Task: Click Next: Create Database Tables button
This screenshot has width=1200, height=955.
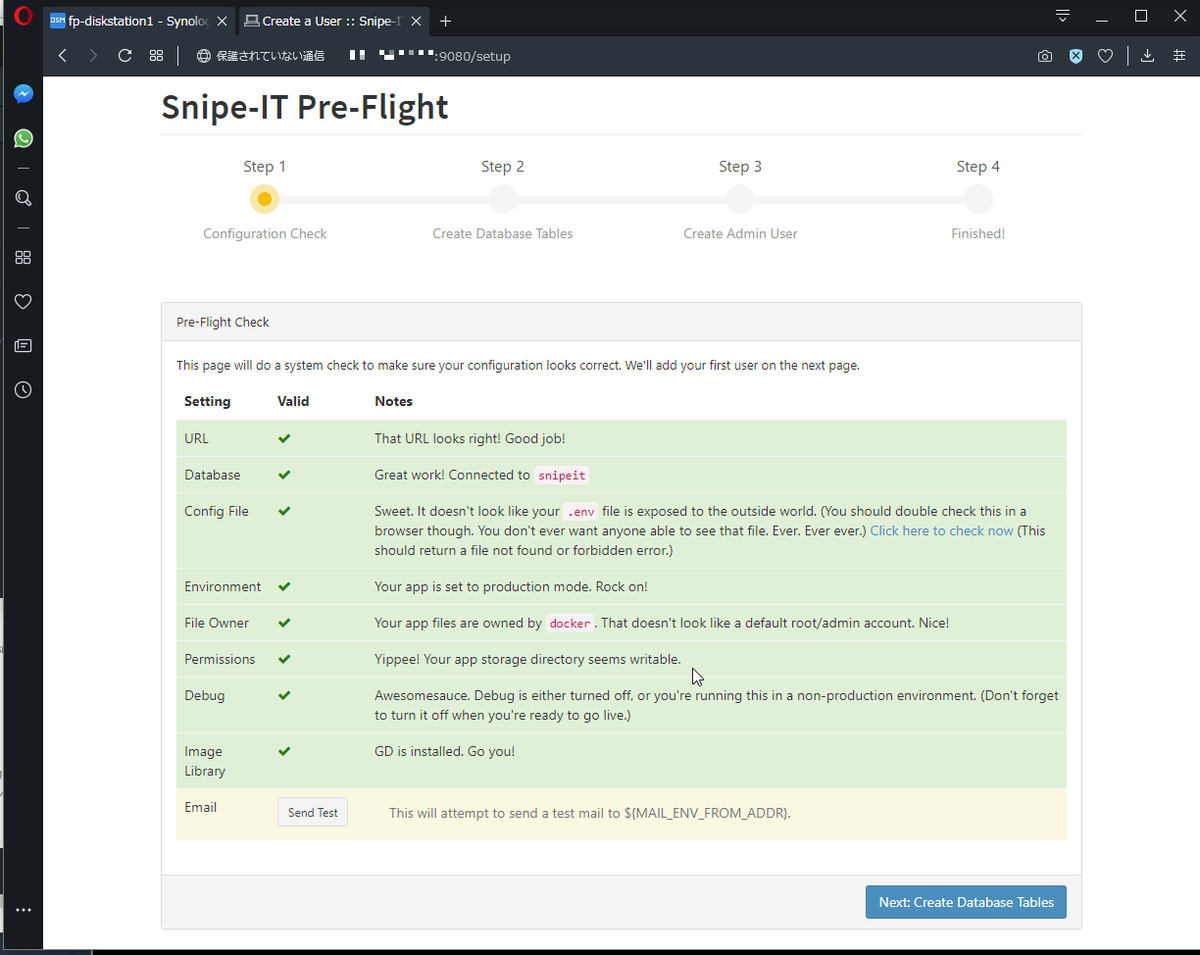Action: (966, 902)
